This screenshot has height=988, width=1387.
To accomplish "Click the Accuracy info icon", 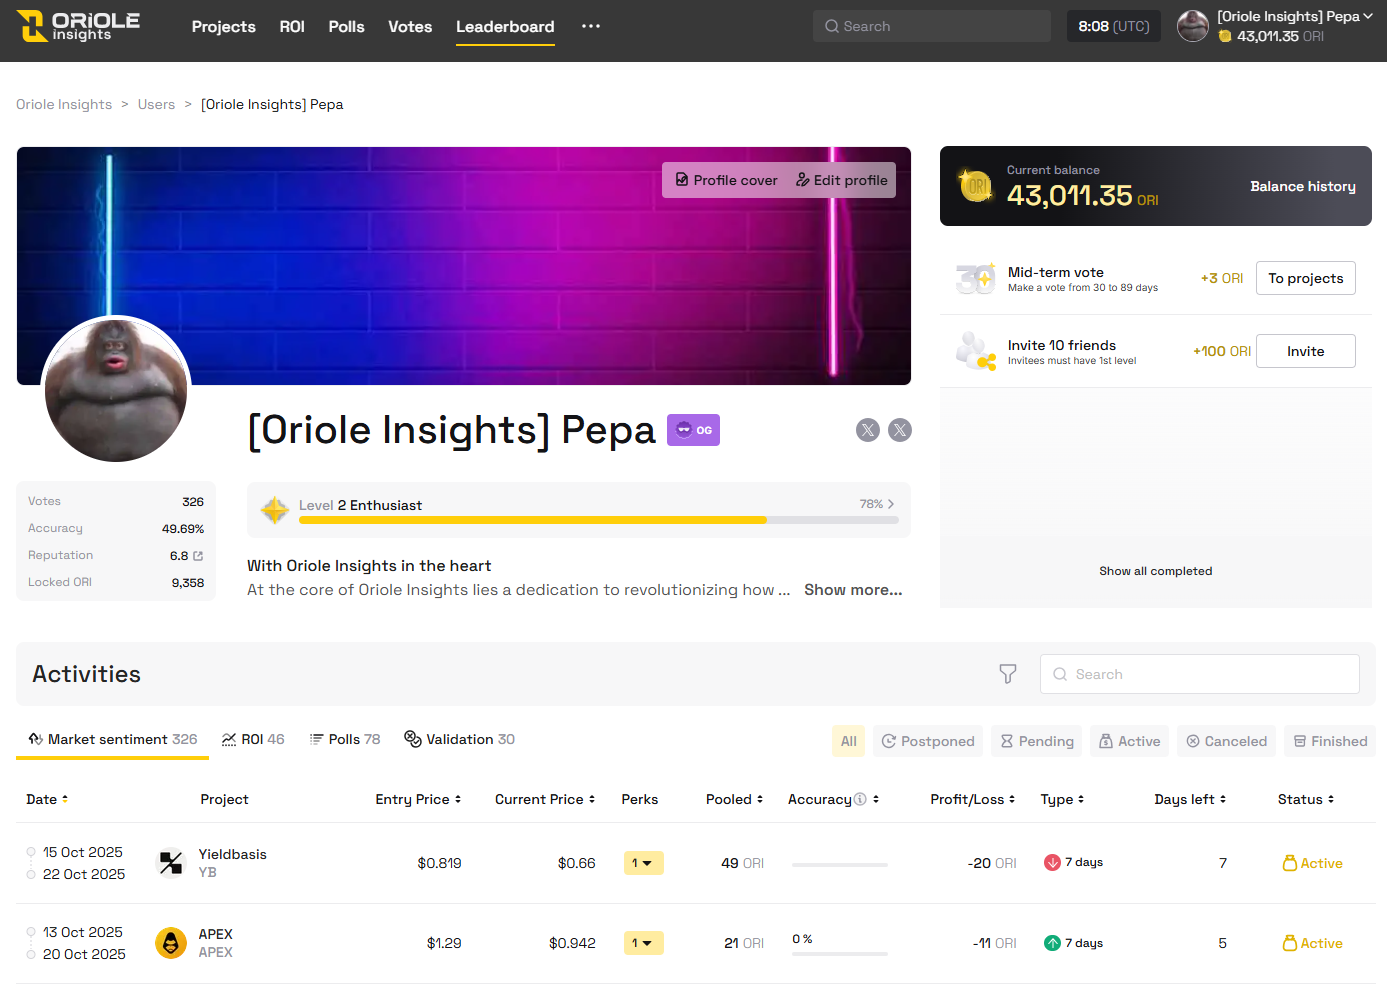I will [x=860, y=799].
